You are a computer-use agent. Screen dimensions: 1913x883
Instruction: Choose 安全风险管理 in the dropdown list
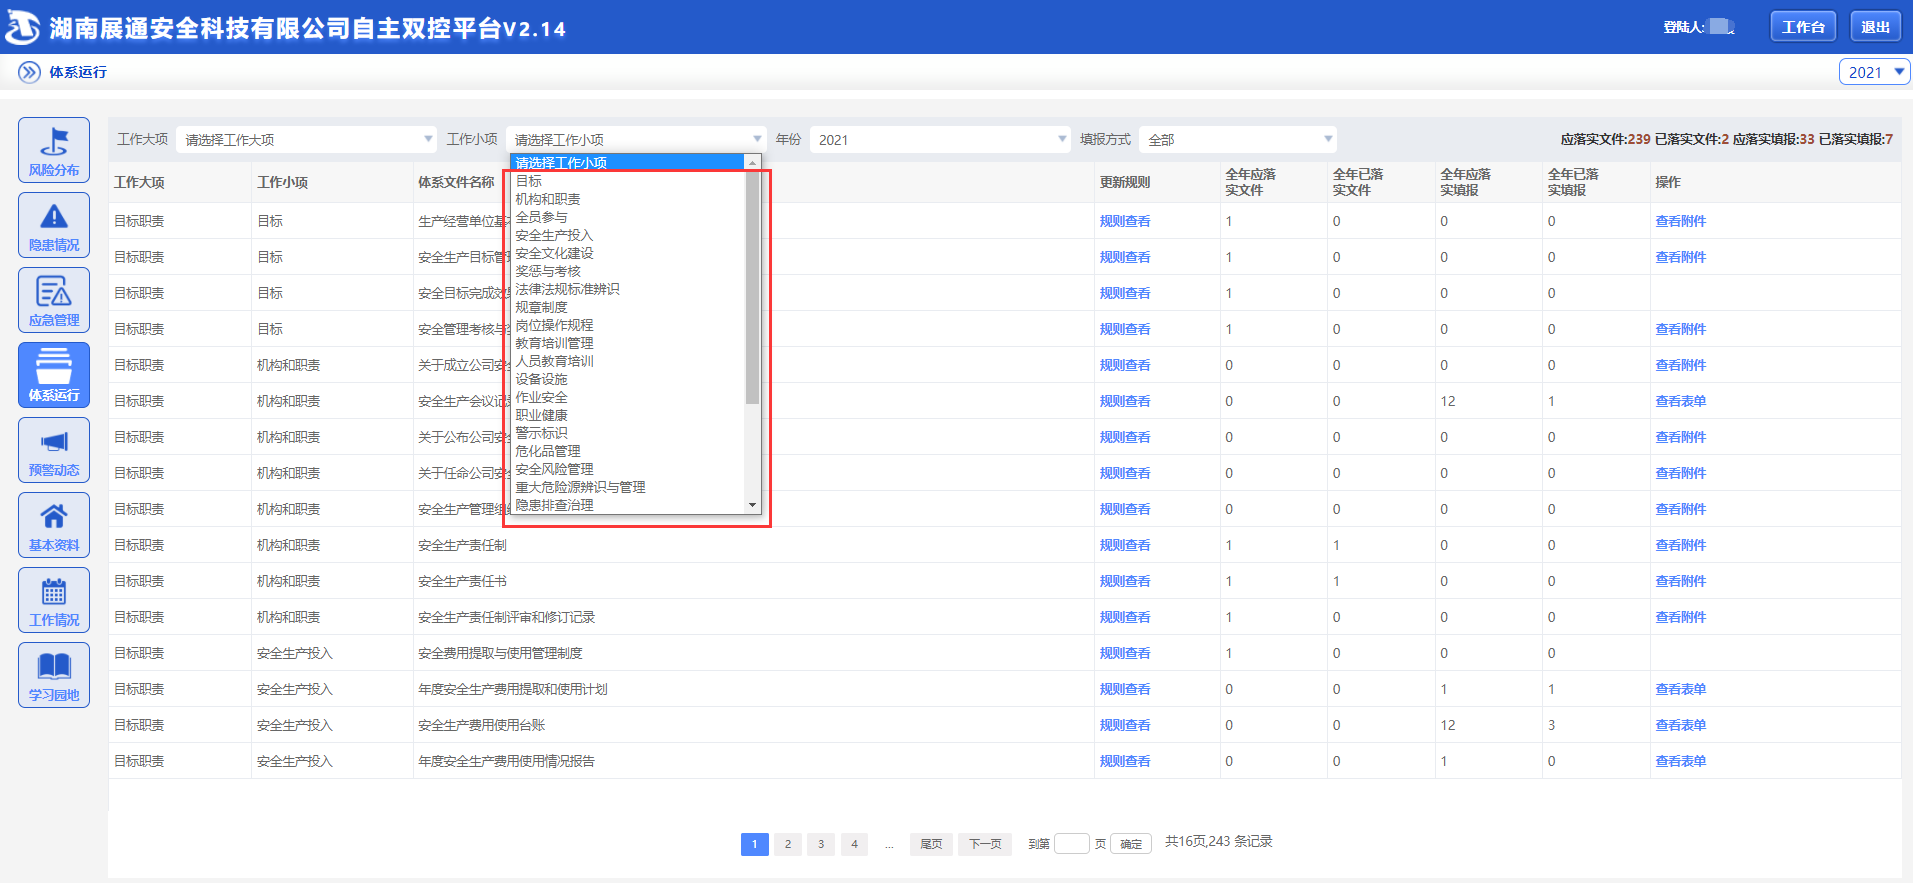pyautogui.click(x=629, y=469)
